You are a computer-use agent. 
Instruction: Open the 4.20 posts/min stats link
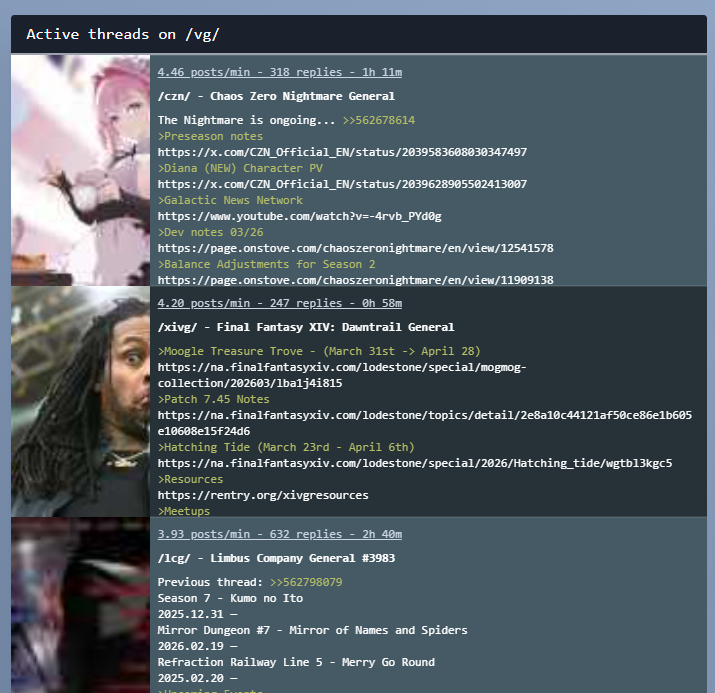pyautogui.click(x=280, y=303)
